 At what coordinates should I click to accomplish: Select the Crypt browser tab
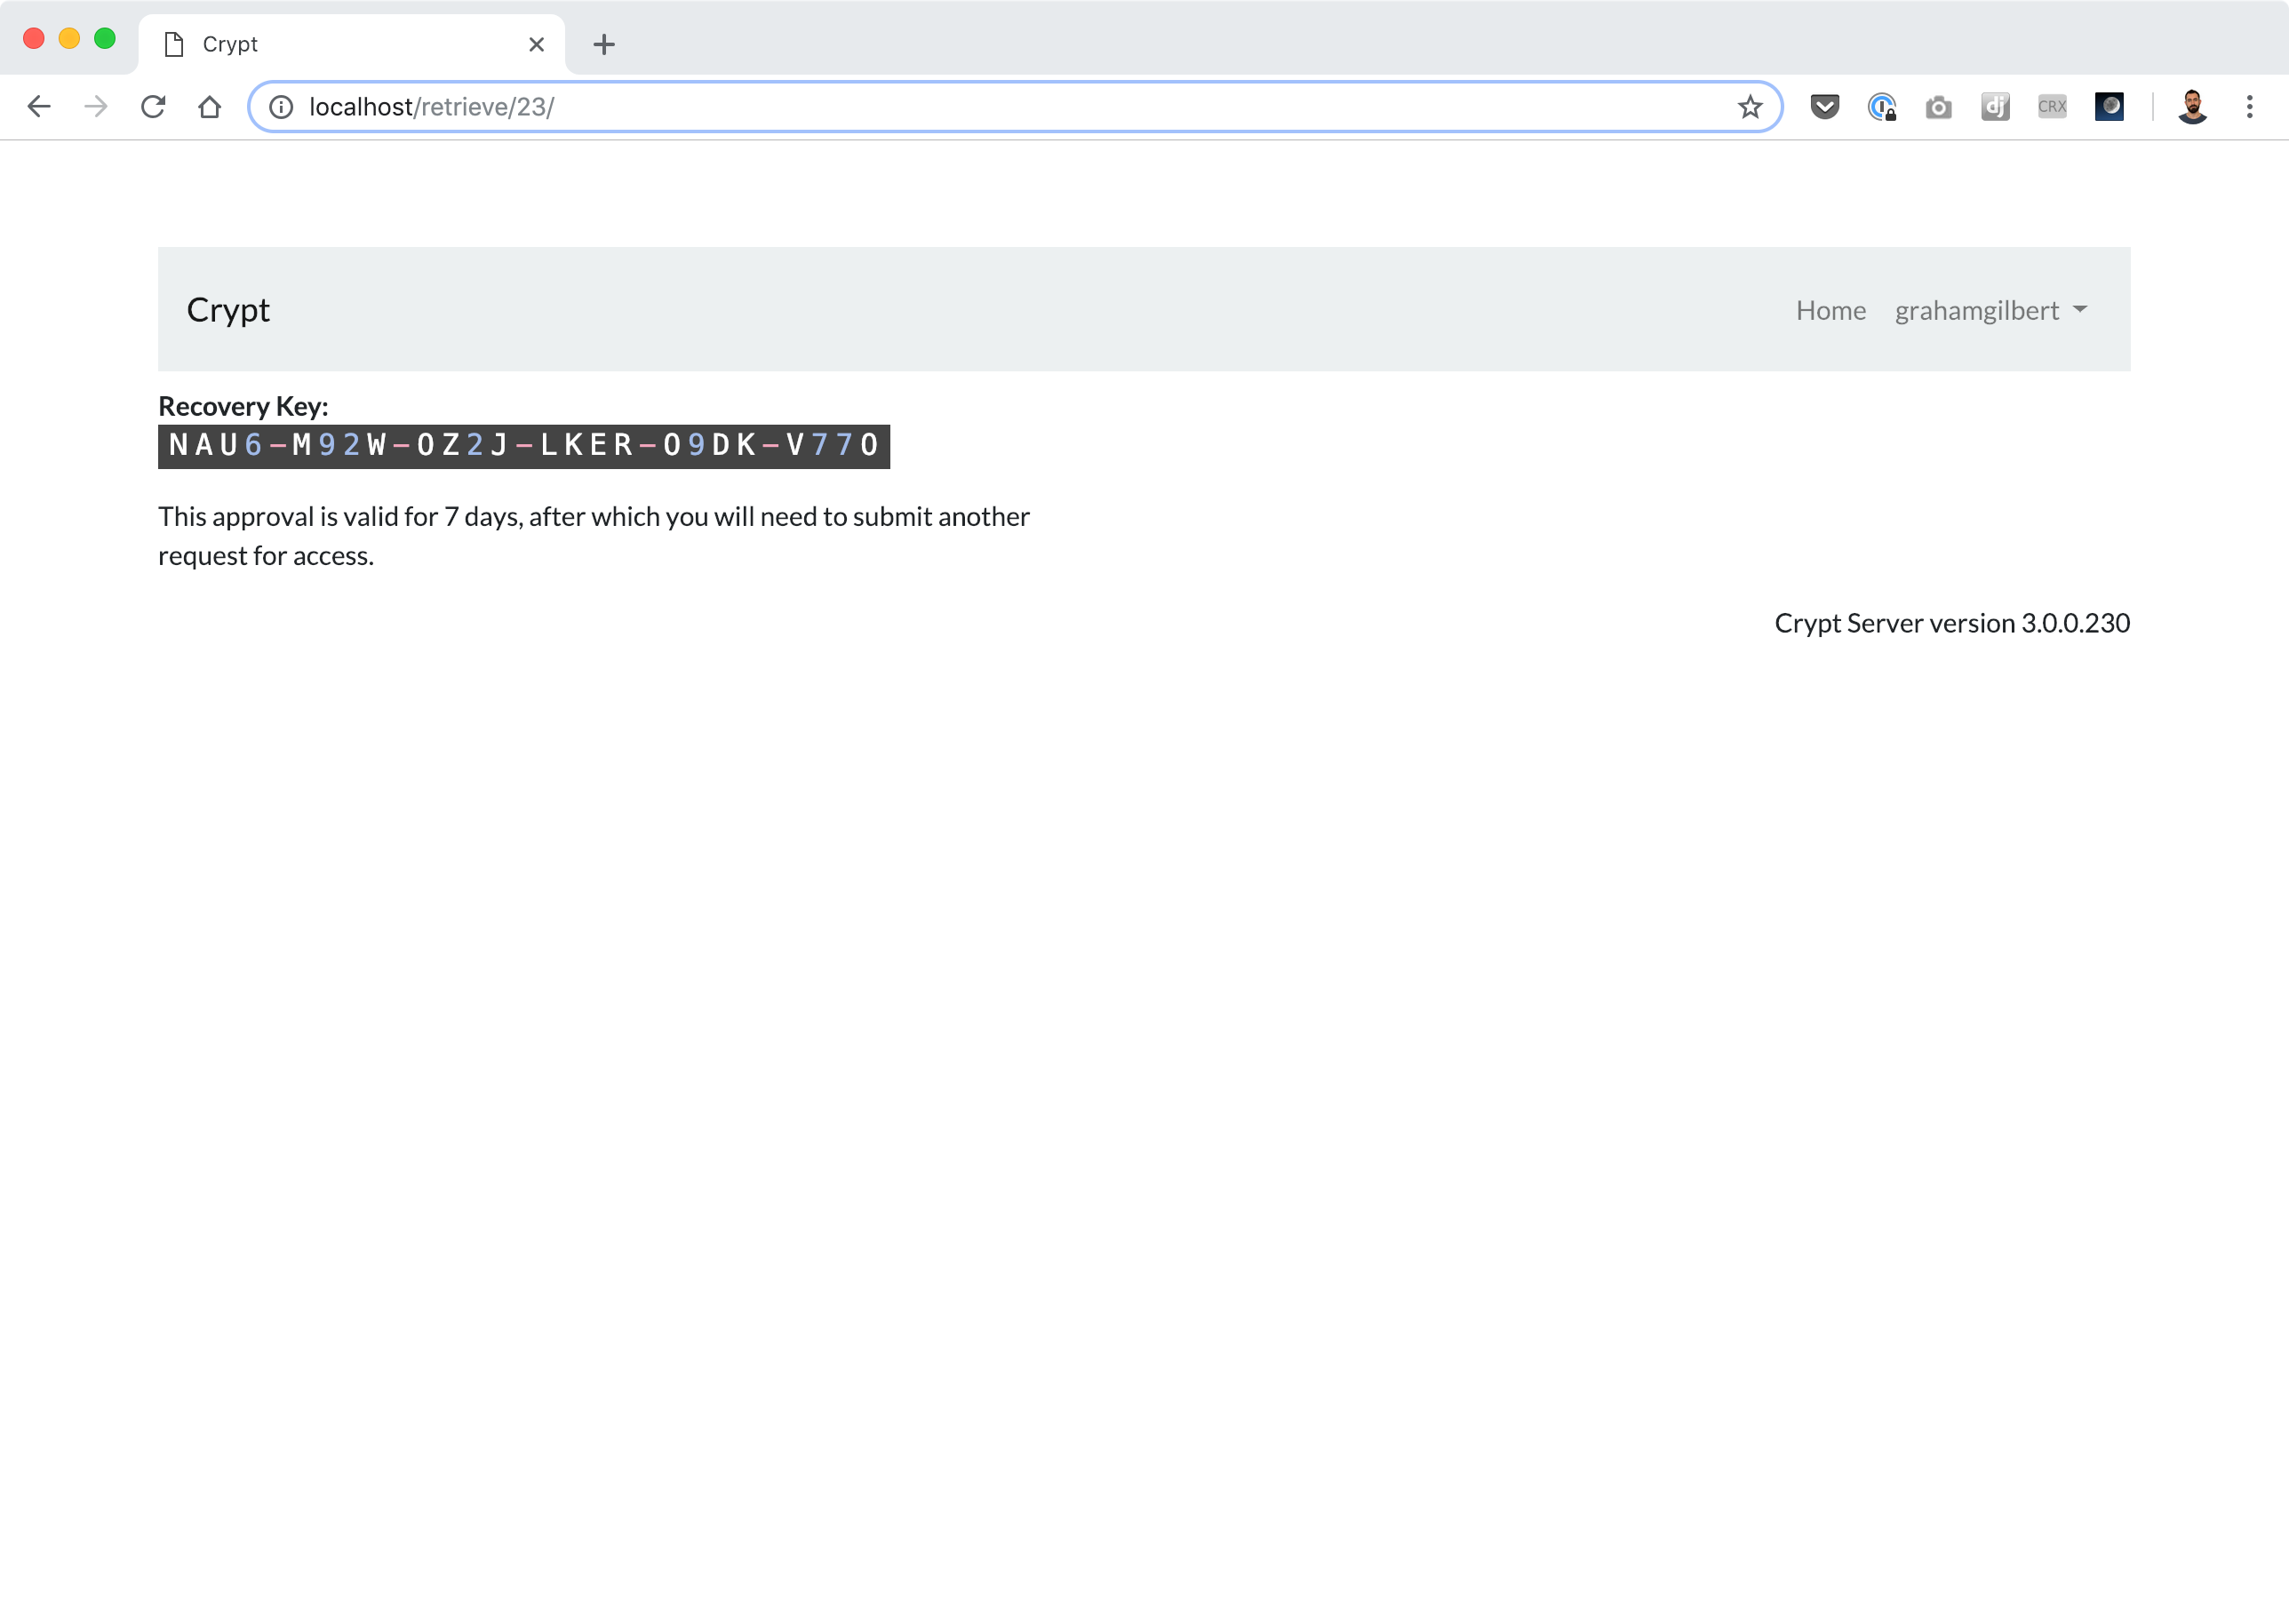tap(351, 44)
